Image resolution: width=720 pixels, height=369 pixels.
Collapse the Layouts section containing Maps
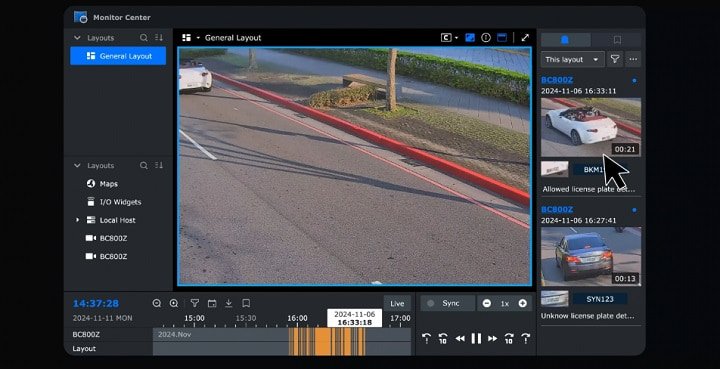coord(77,165)
